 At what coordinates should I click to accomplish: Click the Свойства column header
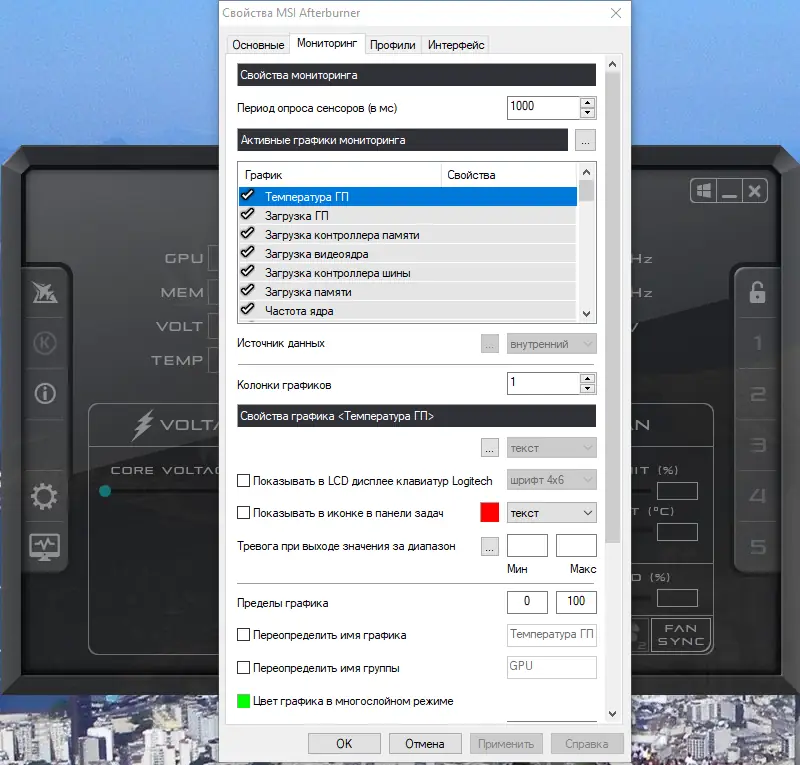(509, 175)
